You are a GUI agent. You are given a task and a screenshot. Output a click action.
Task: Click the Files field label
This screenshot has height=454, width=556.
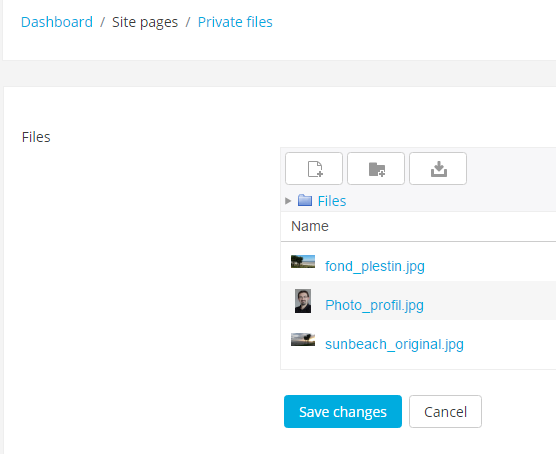[36, 137]
